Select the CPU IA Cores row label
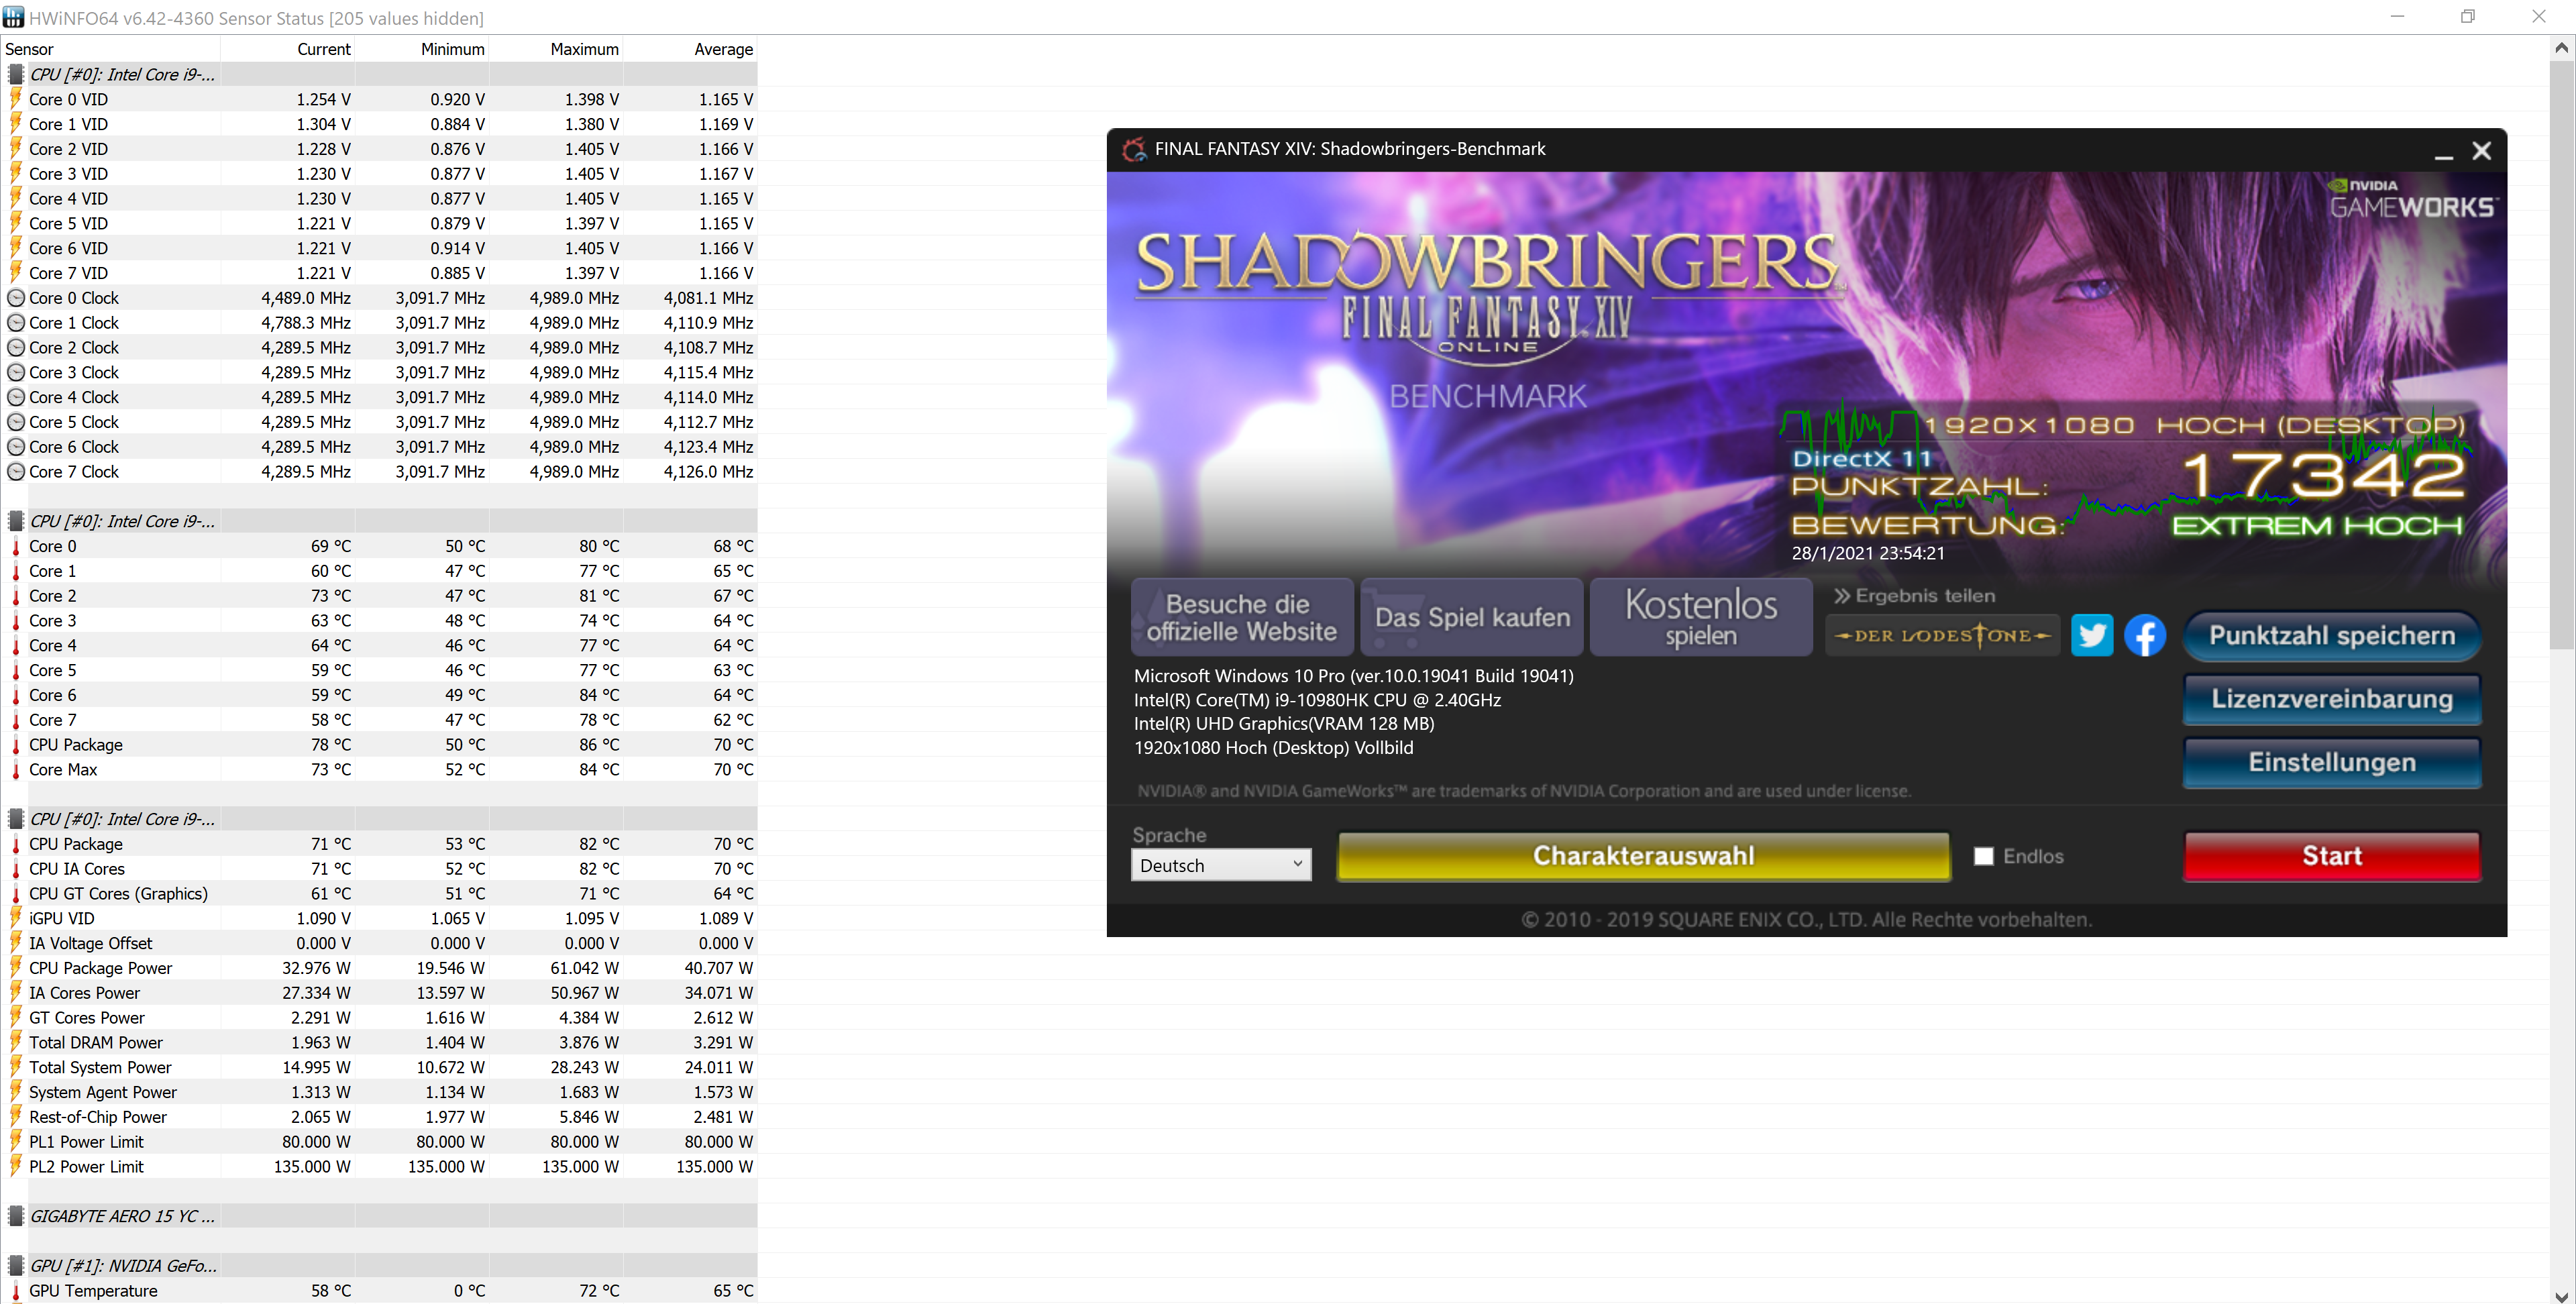 click(76, 868)
